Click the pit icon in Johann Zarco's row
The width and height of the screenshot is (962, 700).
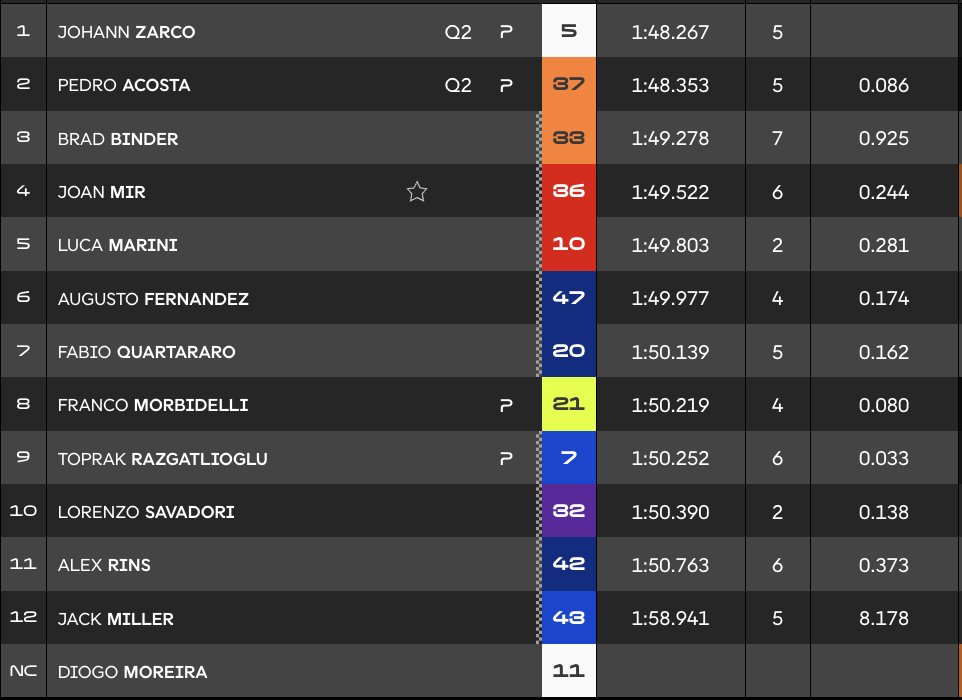(x=506, y=32)
